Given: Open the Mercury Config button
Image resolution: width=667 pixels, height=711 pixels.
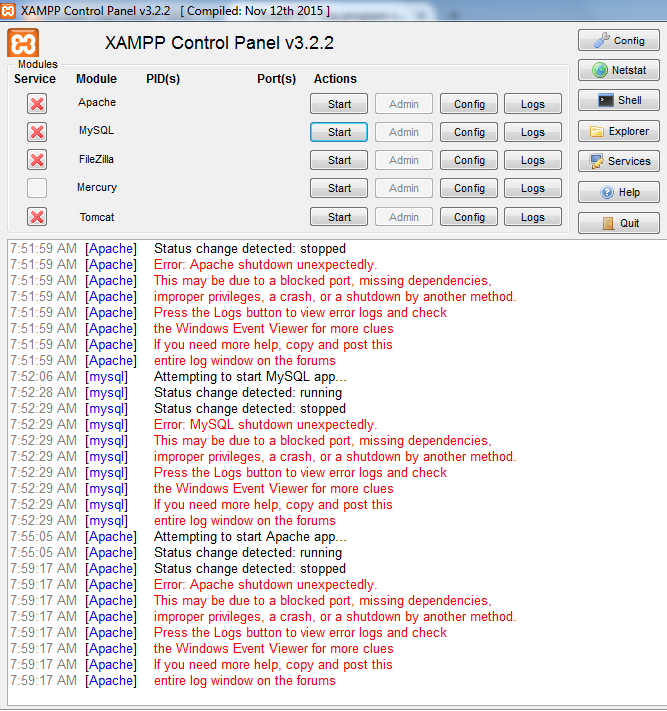Looking at the screenshot, I should pos(469,188).
